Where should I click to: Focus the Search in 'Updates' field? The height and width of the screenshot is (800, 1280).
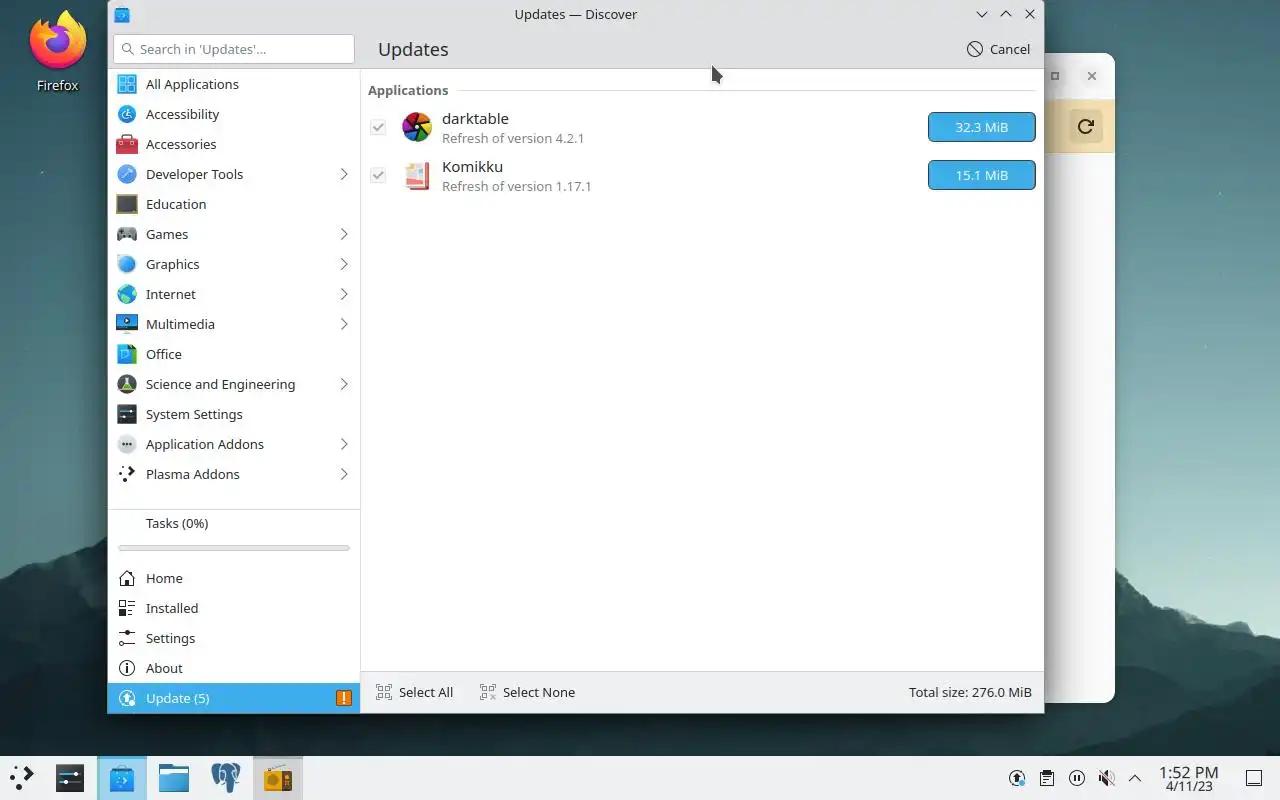[x=234, y=49]
